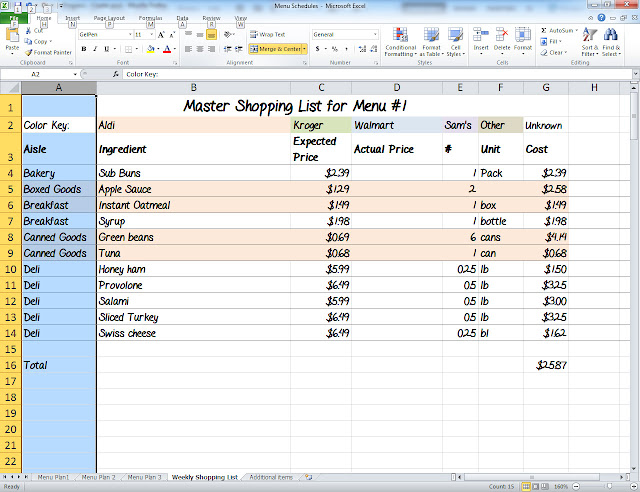Toggle align text left
Viewport: 640px width, 492px height.
tap(188, 49)
